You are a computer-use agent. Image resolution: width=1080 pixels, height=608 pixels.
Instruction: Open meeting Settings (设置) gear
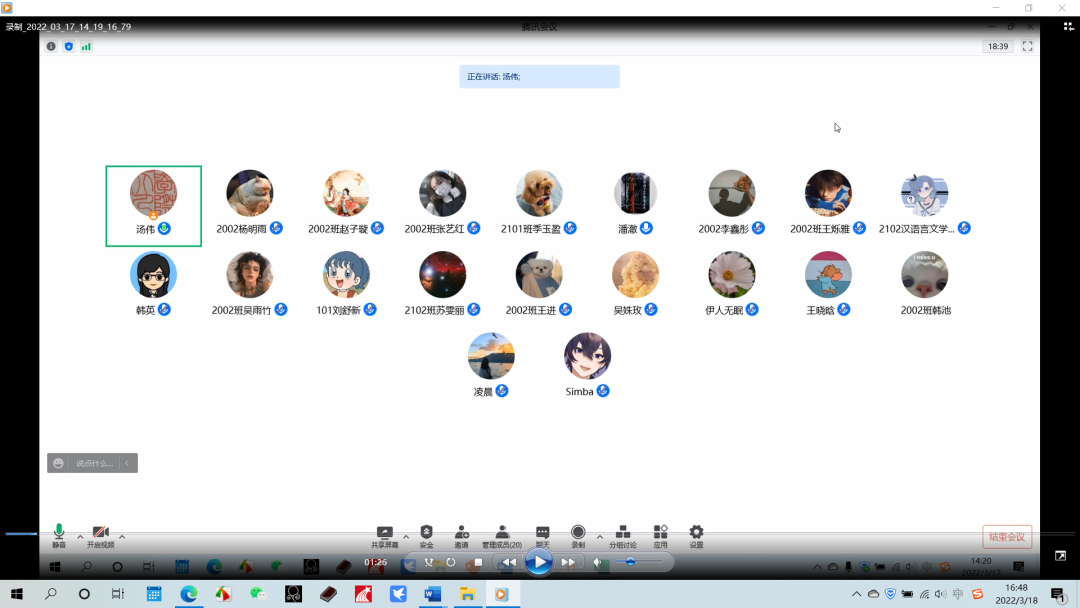pyautogui.click(x=696, y=533)
